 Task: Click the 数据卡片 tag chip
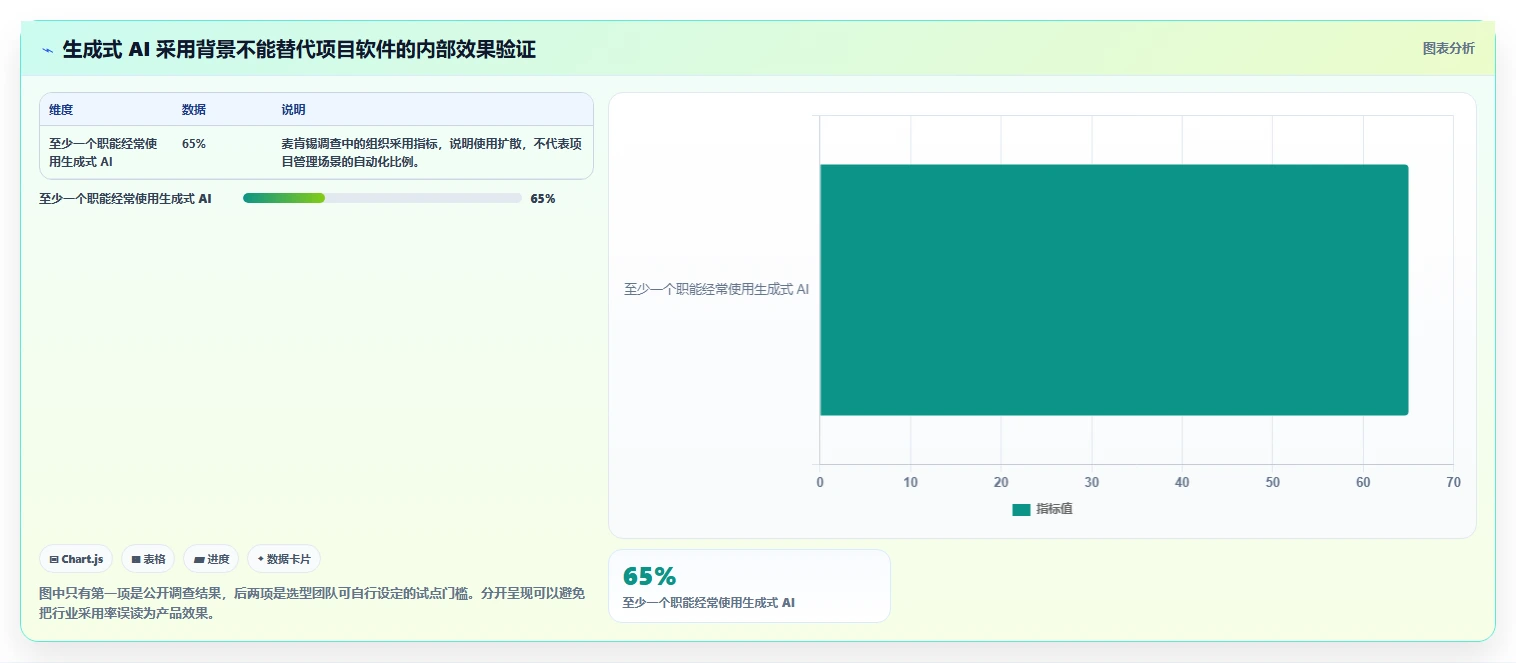(x=284, y=559)
